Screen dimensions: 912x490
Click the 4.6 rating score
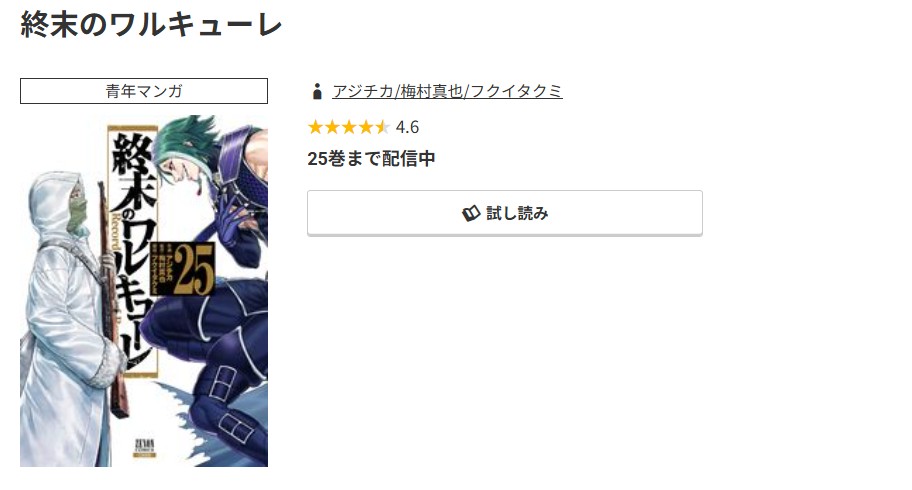407,127
